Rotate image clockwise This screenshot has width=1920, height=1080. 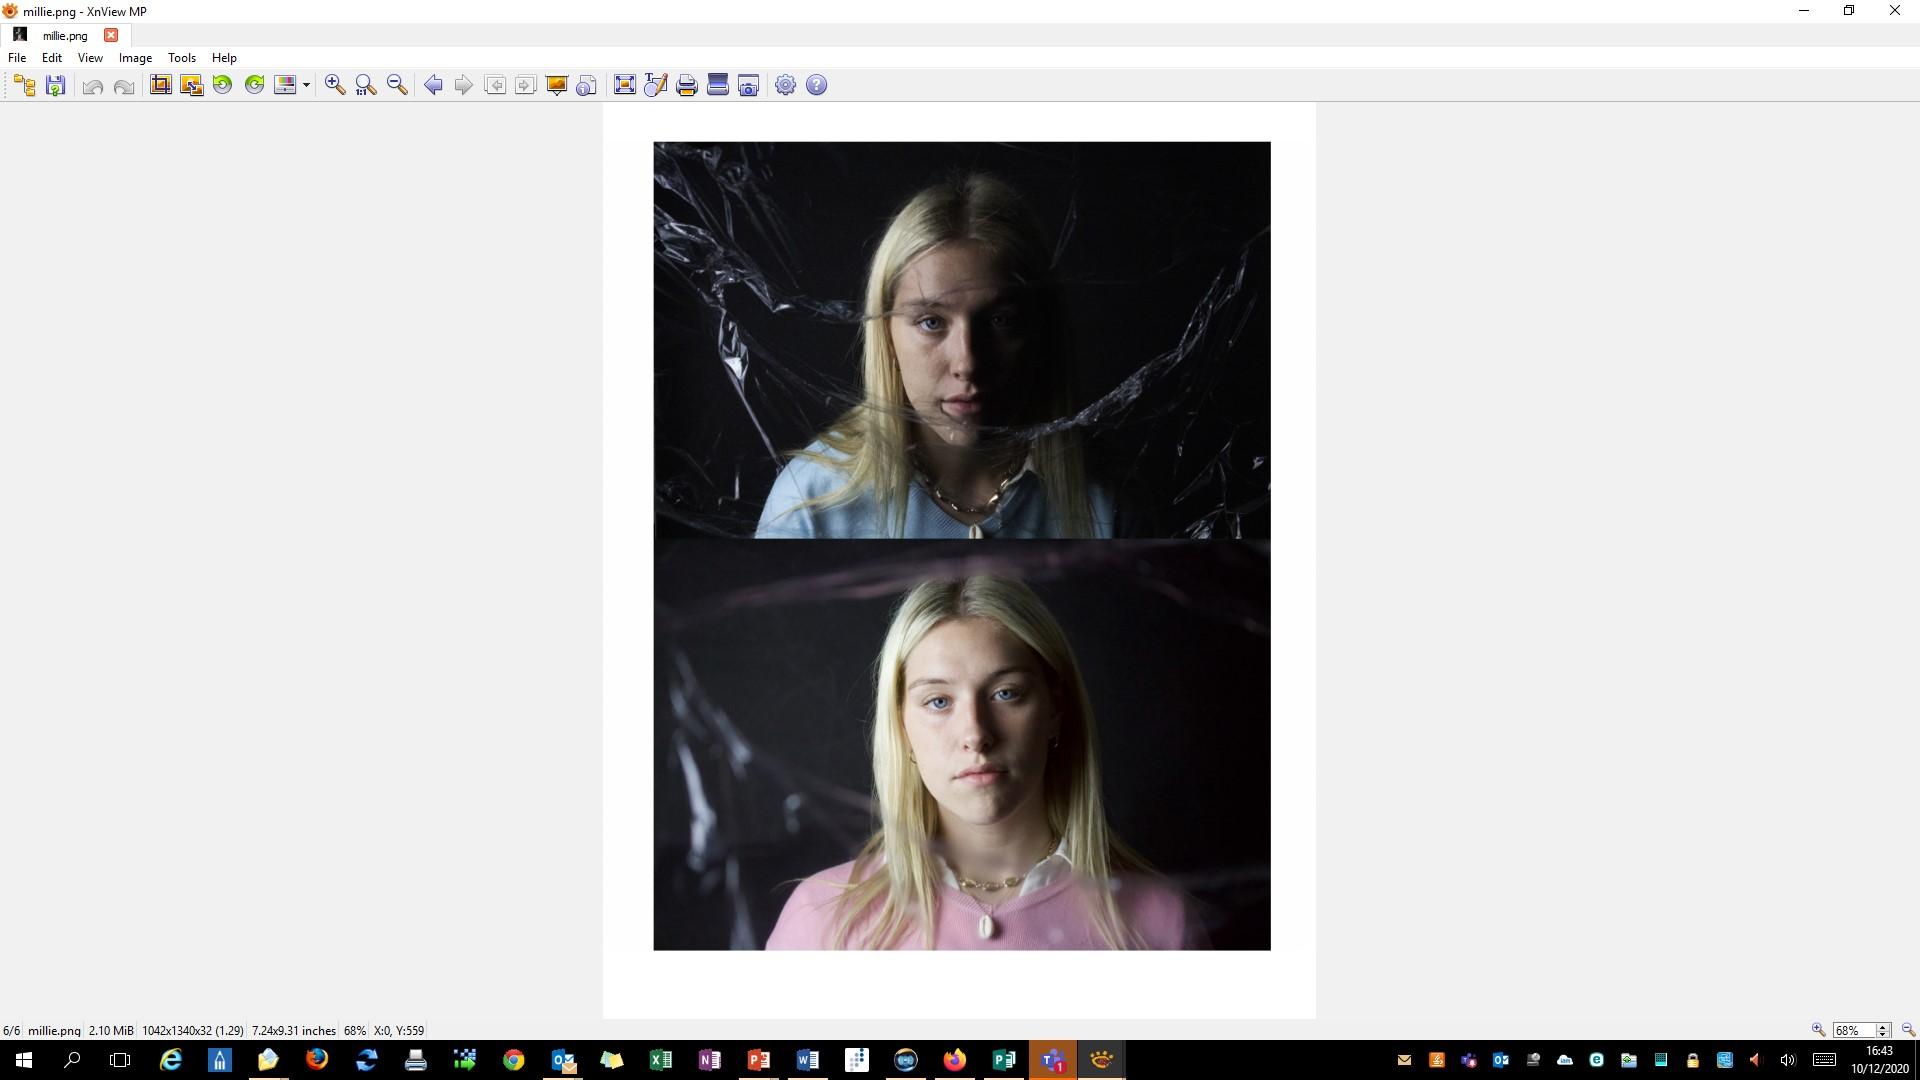coord(254,85)
